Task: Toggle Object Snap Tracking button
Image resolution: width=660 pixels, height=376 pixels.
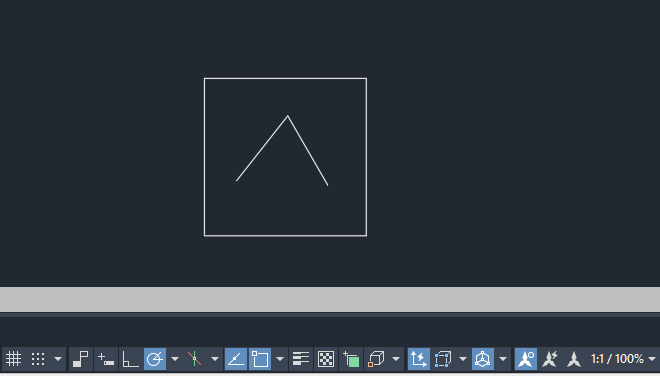Action: point(236,359)
